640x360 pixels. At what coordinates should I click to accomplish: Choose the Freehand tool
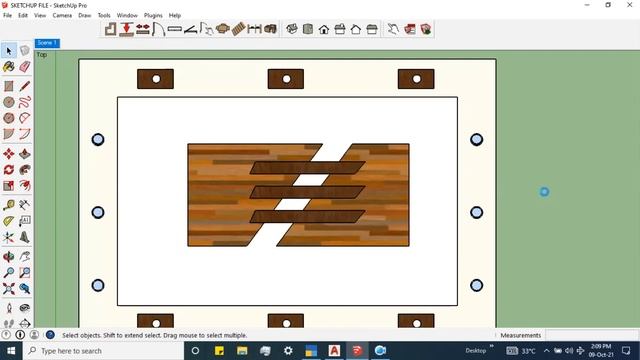pyautogui.click(x=24, y=102)
